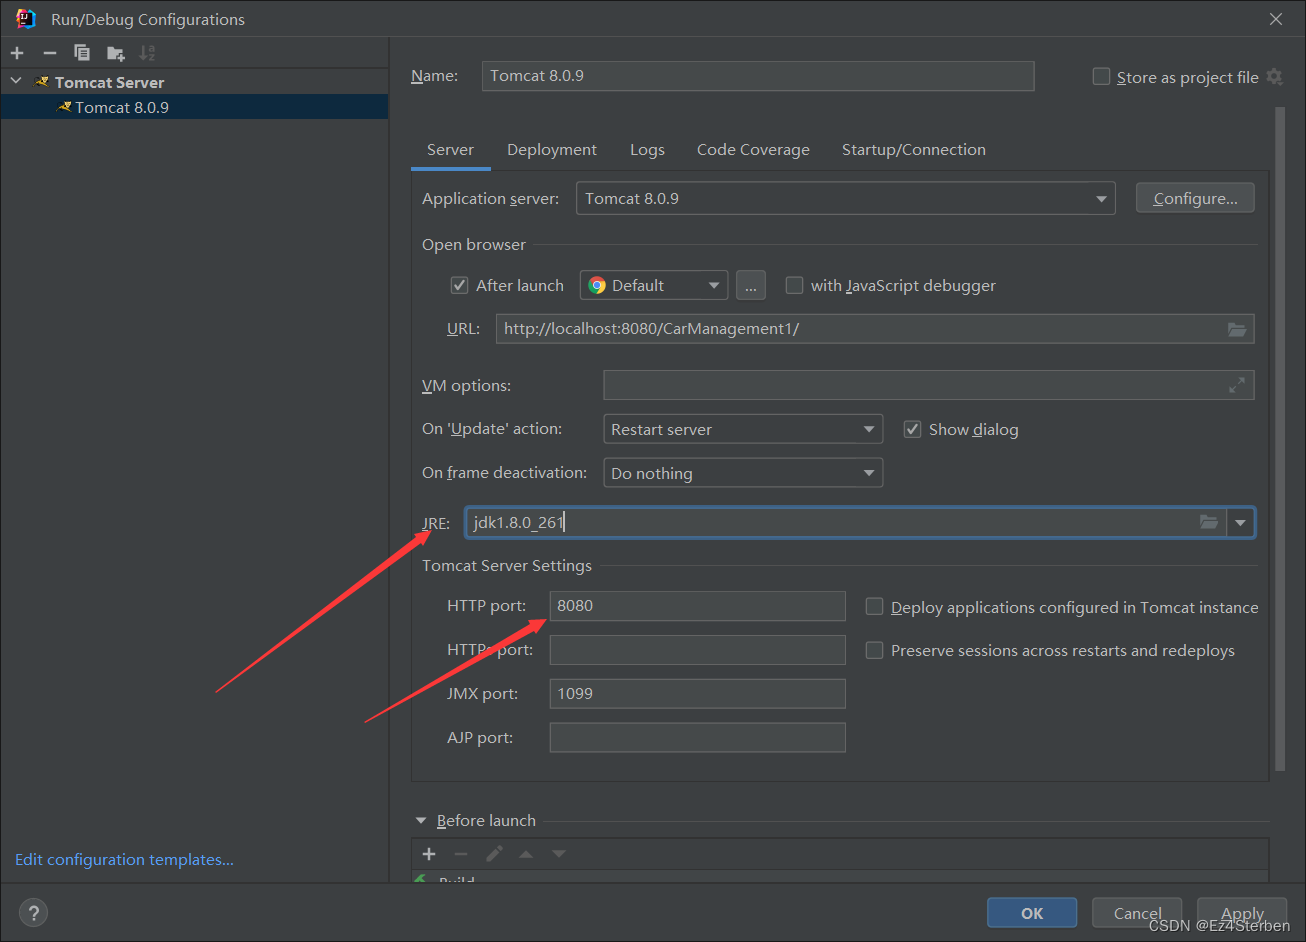The width and height of the screenshot is (1306, 942).
Task: Click the settings panel vertical scrollbar
Action: pos(1279,440)
